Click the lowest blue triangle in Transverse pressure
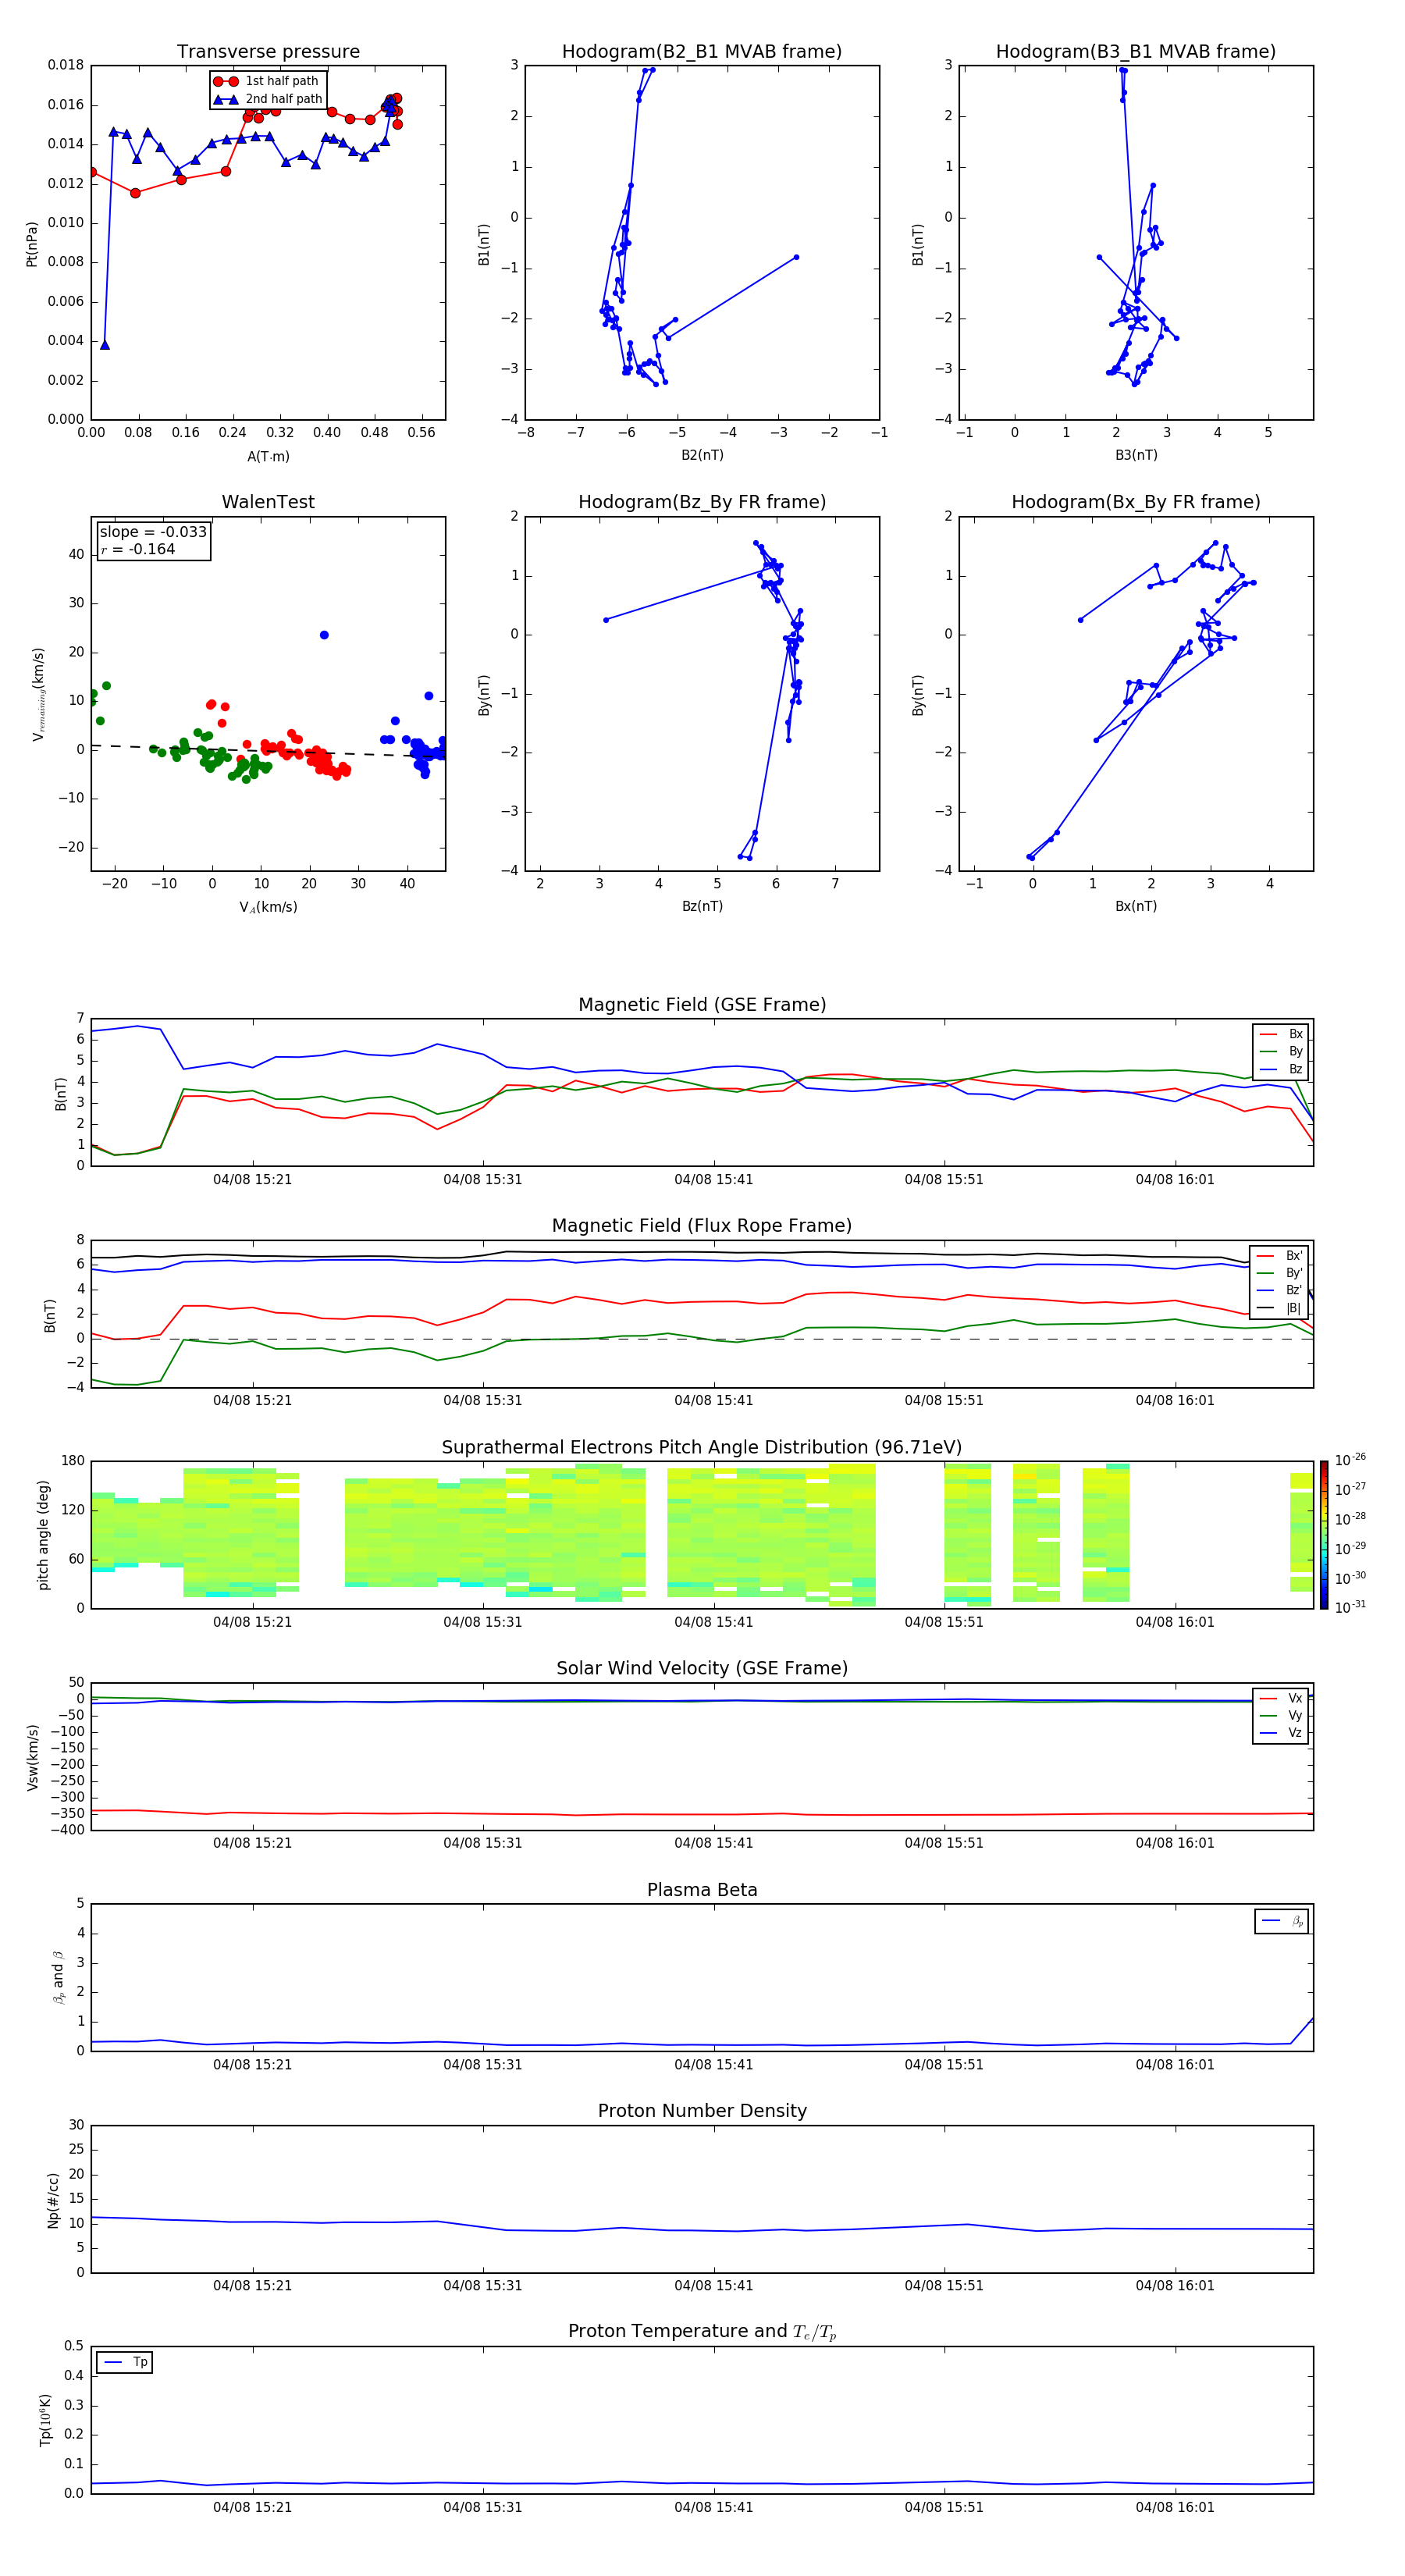The width and height of the screenshot is (1405, 2576). click(105, 345)
